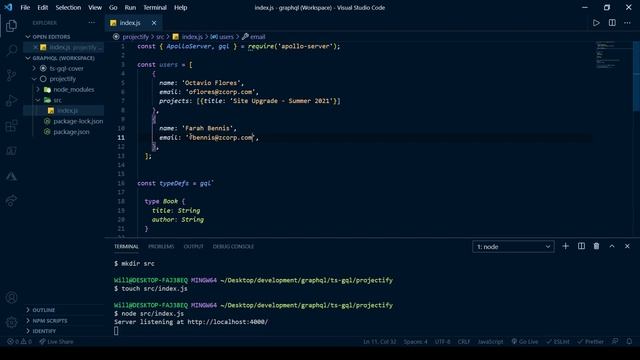Expand the ts-gql-cover folder
640x360 pixels.
pyautogui.click(x=64, y=69)
